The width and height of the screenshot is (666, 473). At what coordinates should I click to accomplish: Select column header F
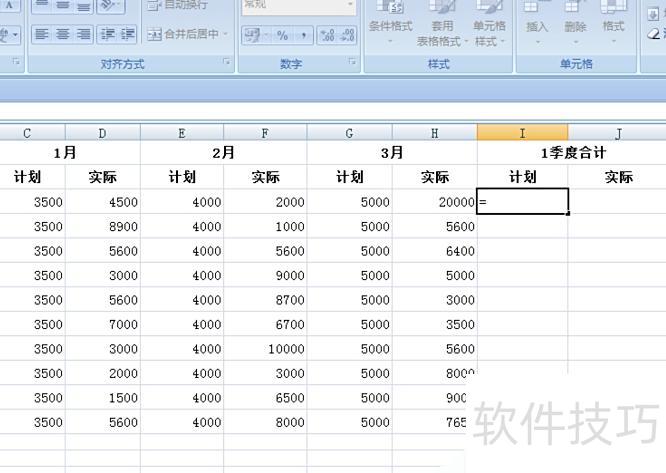click(x=265, y=133)
